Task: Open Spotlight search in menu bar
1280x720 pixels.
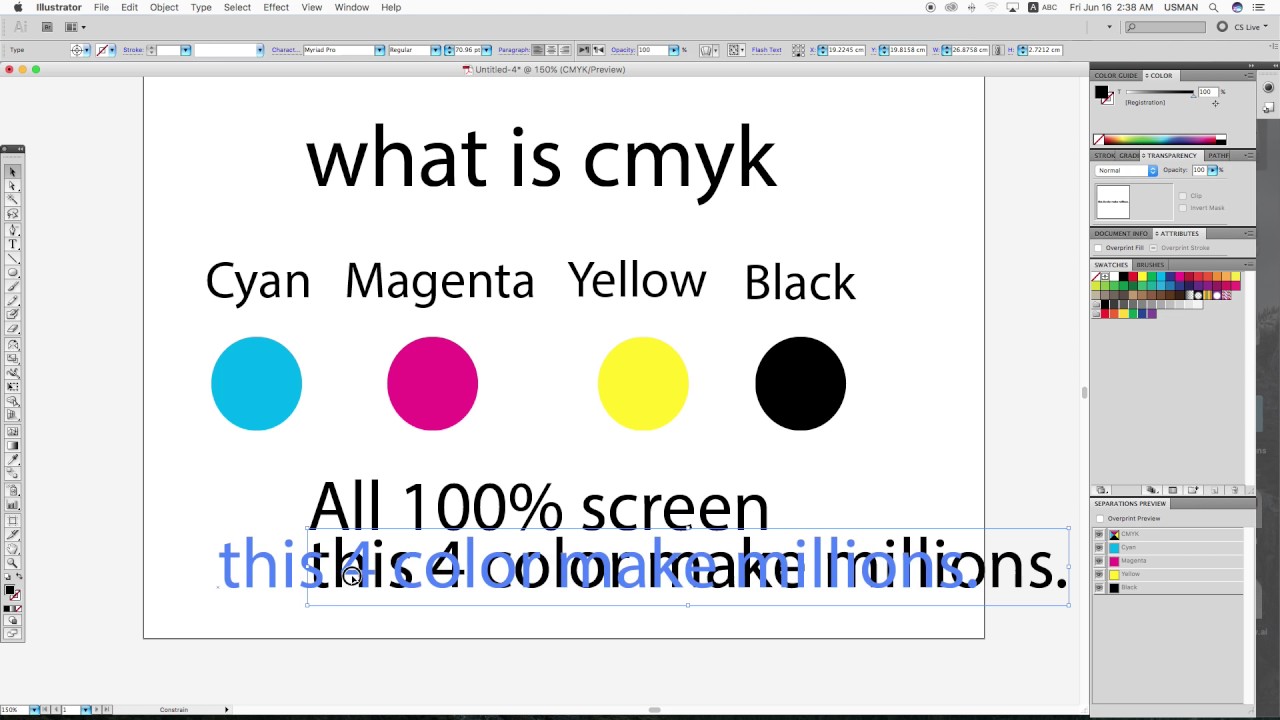Action: click(1213, 7)
